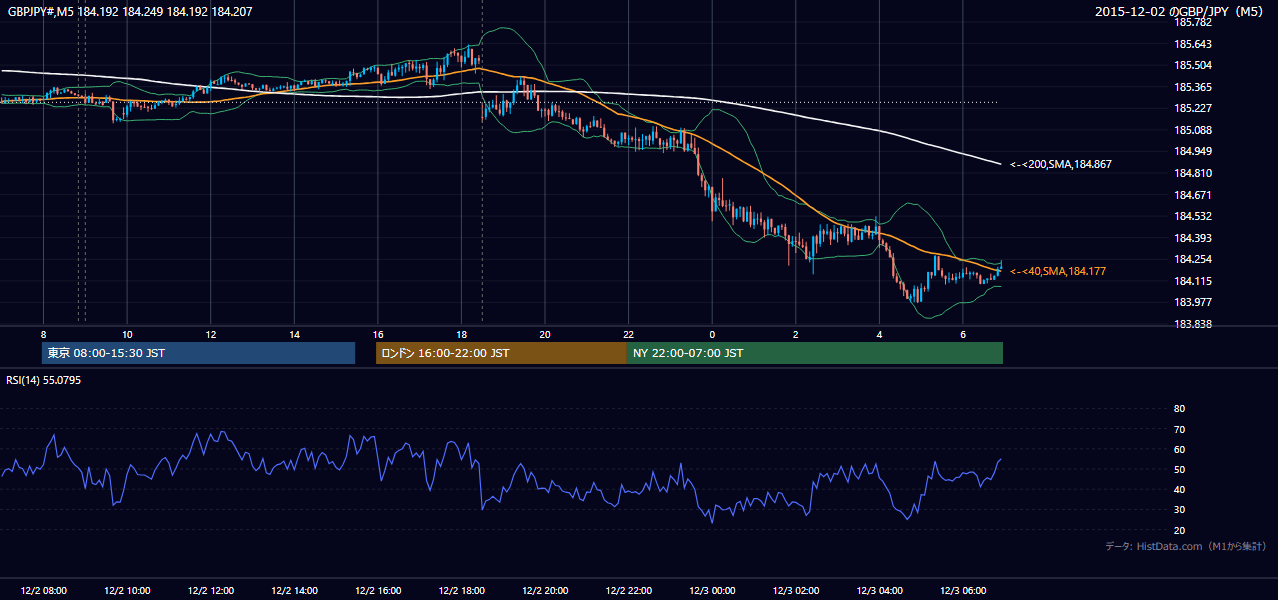Click the 12/3 04:00 bottom time label
Image resolution: width=1278 pixels, height=600 pixels.
879,591
